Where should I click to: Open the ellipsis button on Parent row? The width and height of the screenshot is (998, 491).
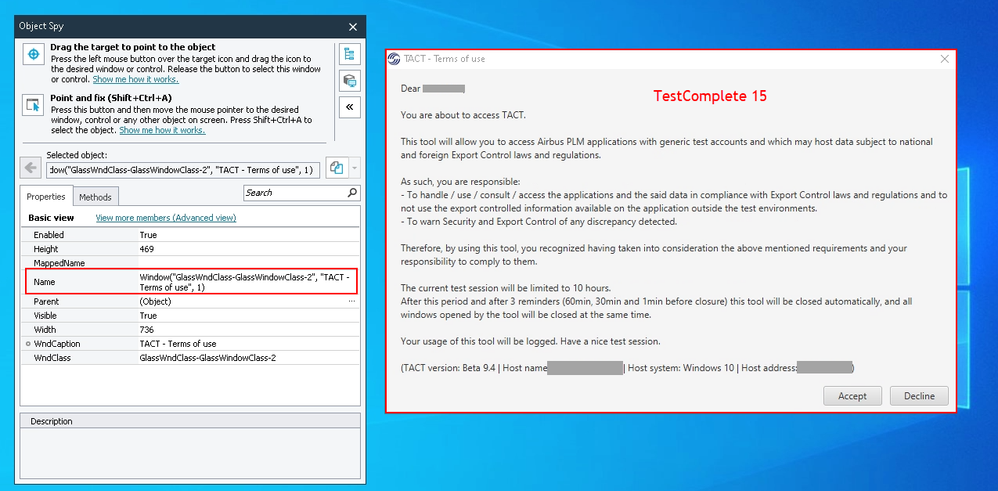tap(351, 301)
